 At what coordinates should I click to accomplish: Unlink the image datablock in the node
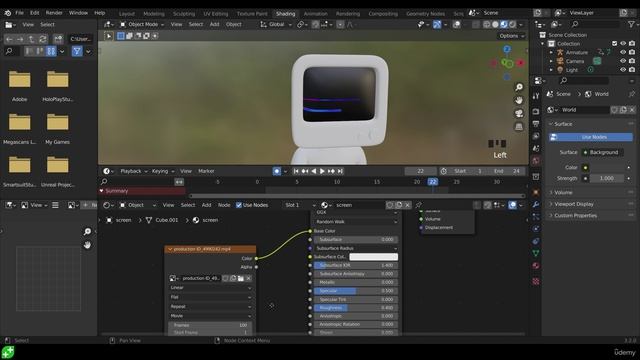pyautogui.click(x=249, y=278)
